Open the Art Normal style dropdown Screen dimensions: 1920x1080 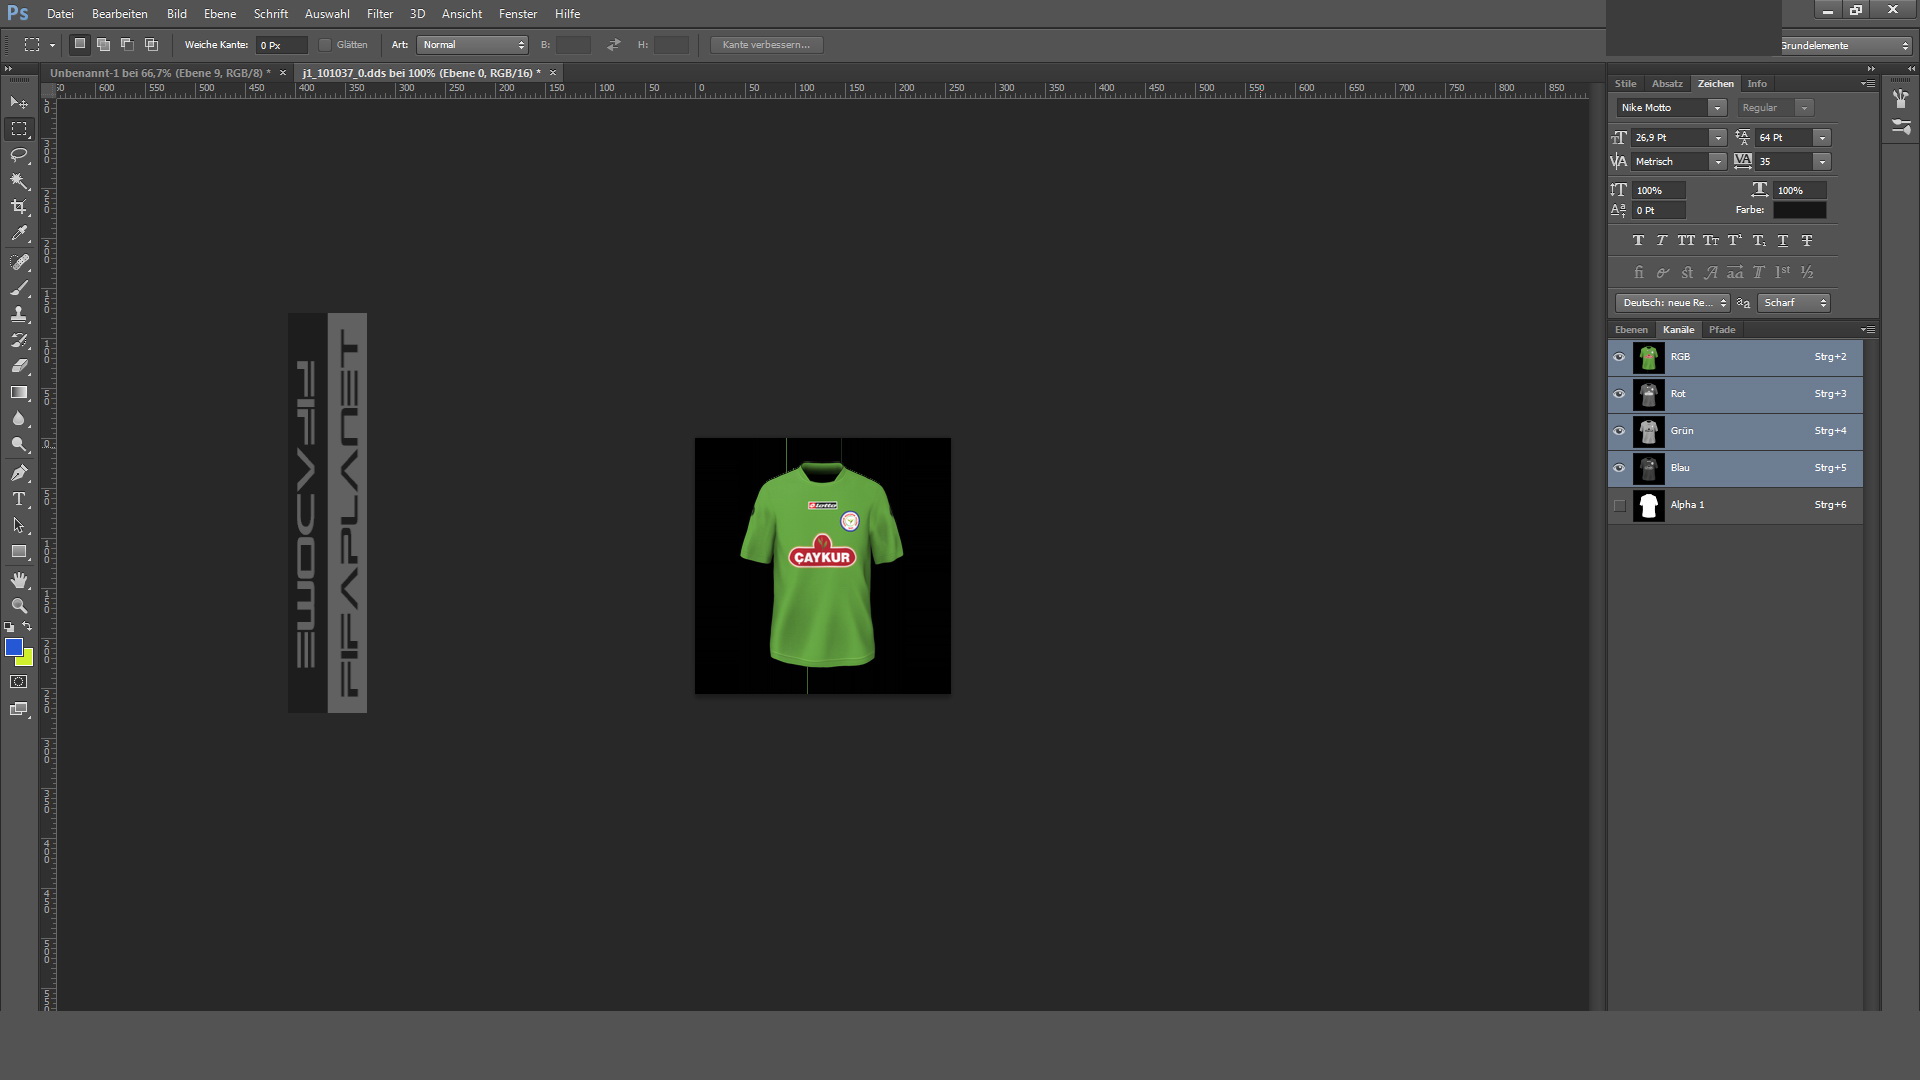[x=472, y=45]
